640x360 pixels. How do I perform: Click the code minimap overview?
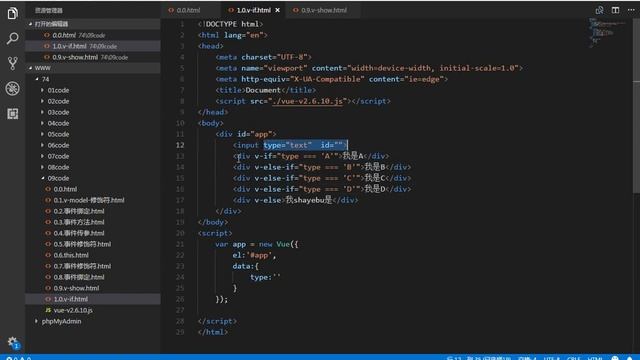coord(606,33)
